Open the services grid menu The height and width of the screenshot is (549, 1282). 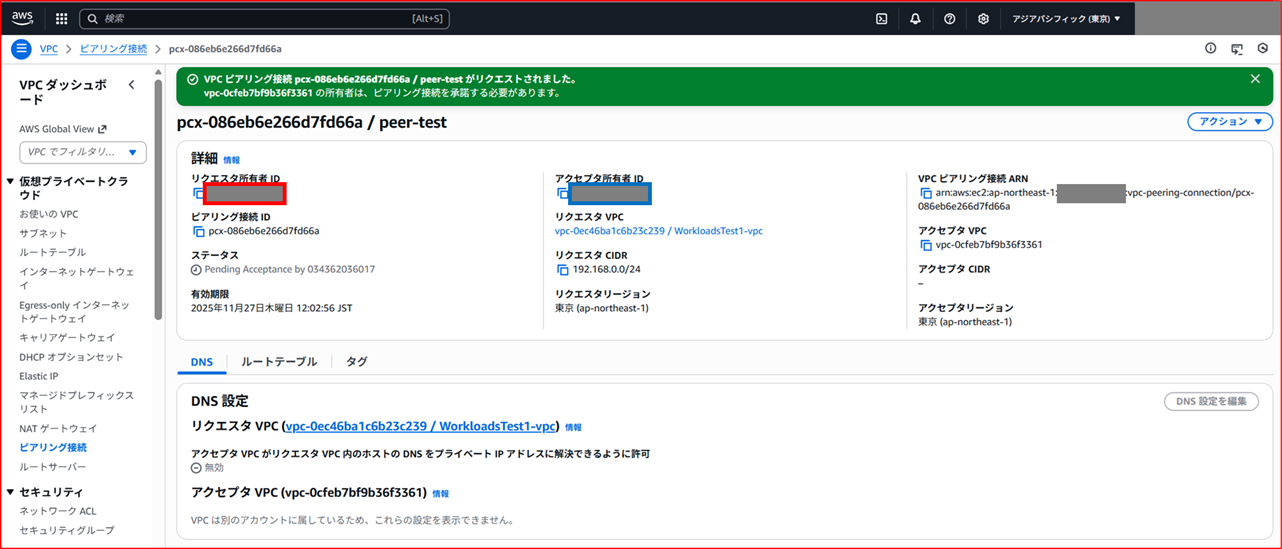61,18
